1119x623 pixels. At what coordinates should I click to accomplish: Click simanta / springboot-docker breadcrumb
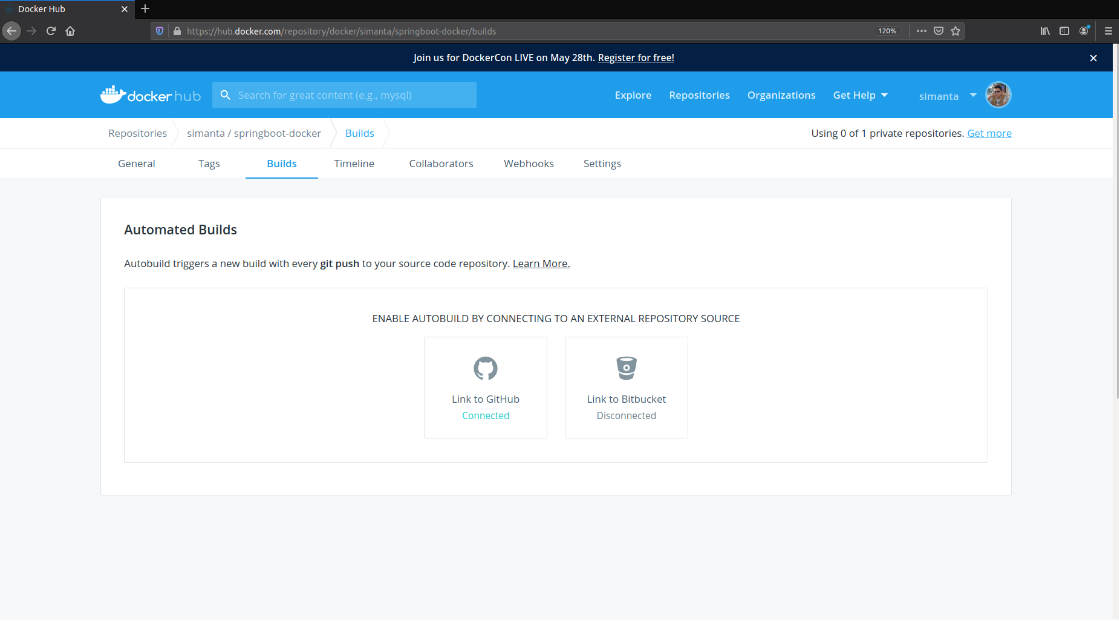(x=254, y=133)
